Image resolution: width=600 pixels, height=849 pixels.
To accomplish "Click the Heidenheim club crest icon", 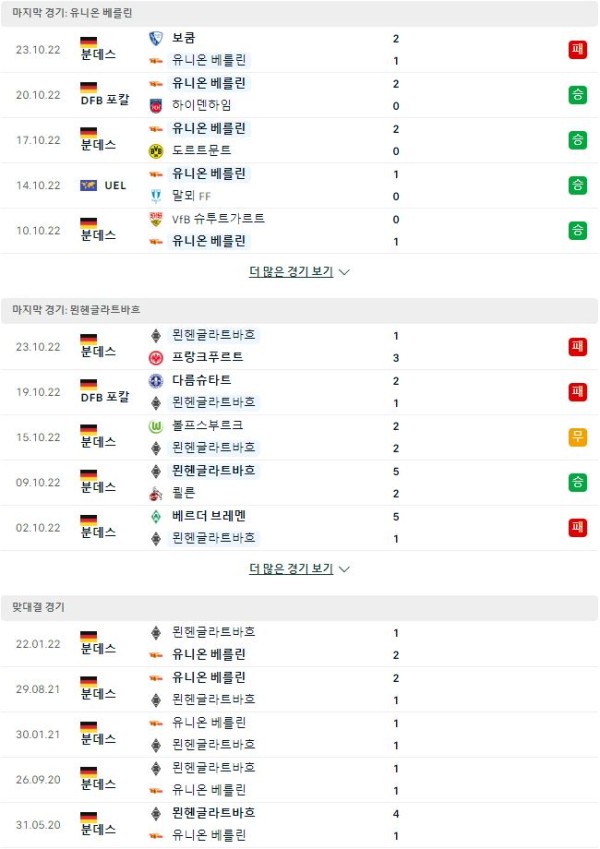I will click(156, 106).
